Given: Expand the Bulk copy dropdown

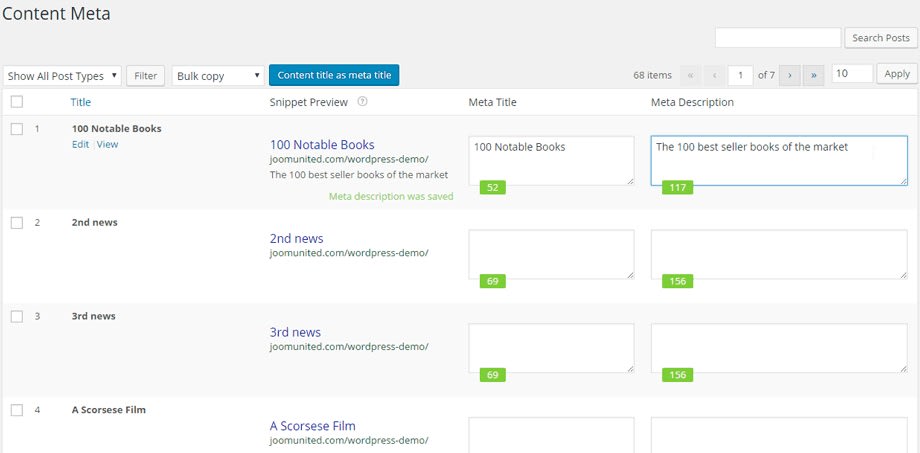Looking at the screenshot, I should [218, 76].
